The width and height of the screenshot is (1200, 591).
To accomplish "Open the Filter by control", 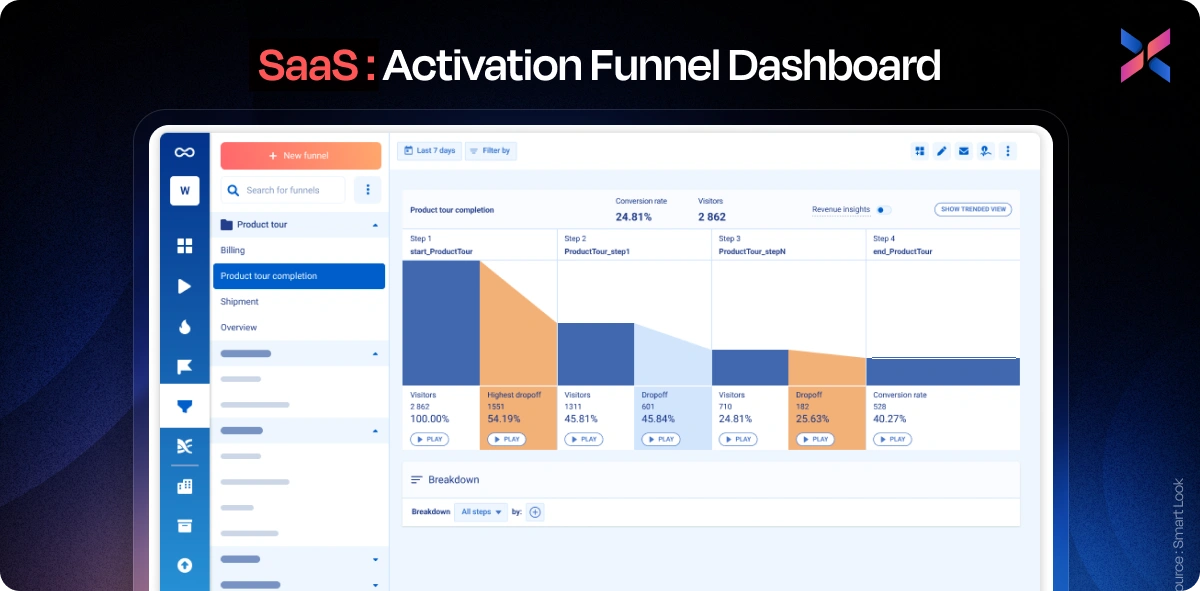I will pos(490,151).
